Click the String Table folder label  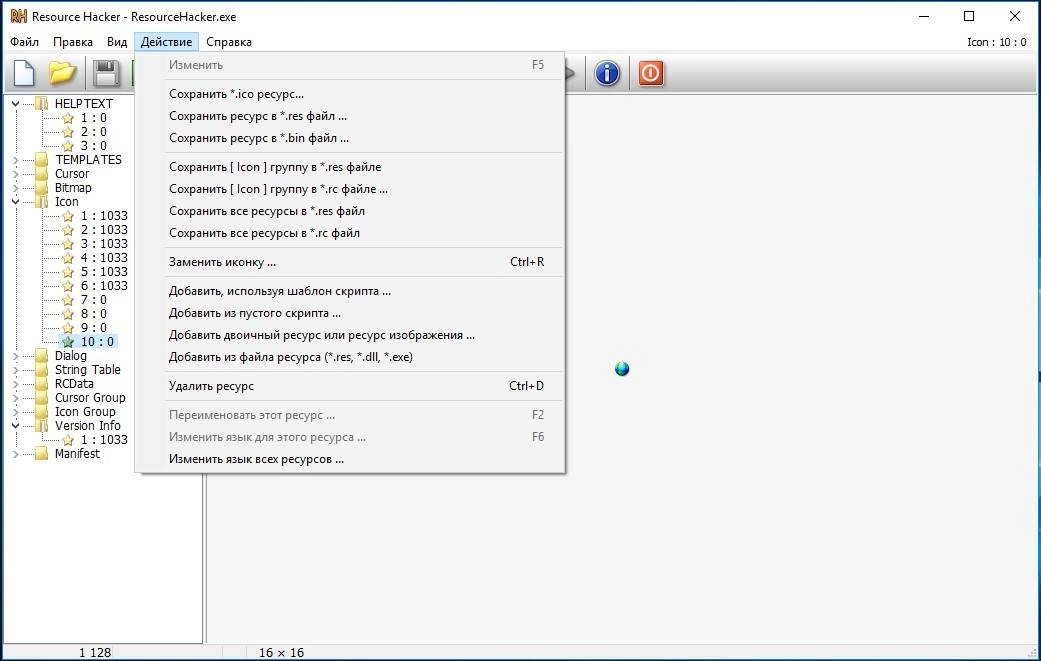(x=88, y=370)
